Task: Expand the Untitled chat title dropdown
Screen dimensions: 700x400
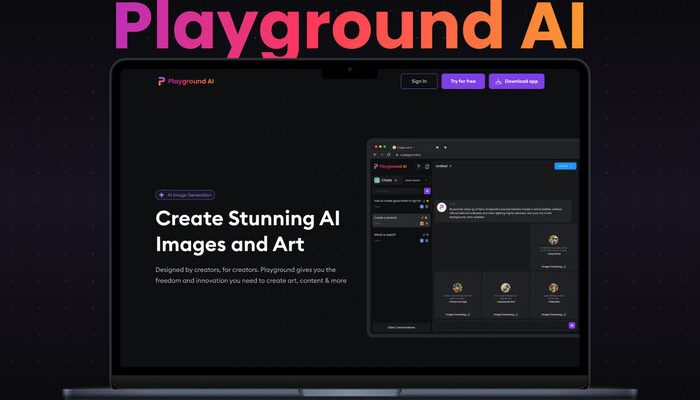Action: (451, 166)
